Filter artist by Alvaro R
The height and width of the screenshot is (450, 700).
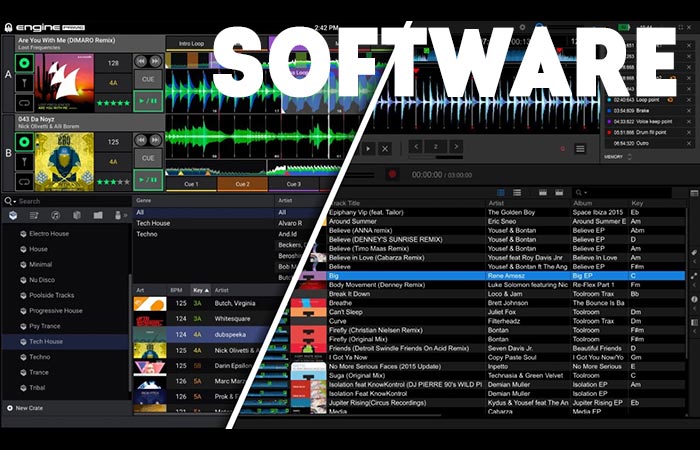[x=290, y=223]
